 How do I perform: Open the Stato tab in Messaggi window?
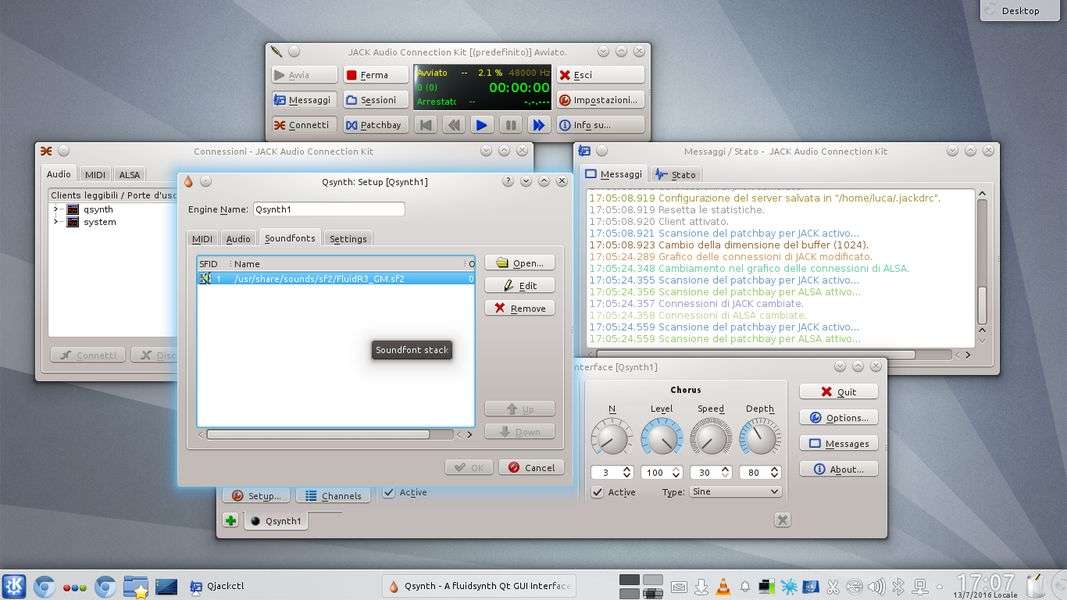675,174
